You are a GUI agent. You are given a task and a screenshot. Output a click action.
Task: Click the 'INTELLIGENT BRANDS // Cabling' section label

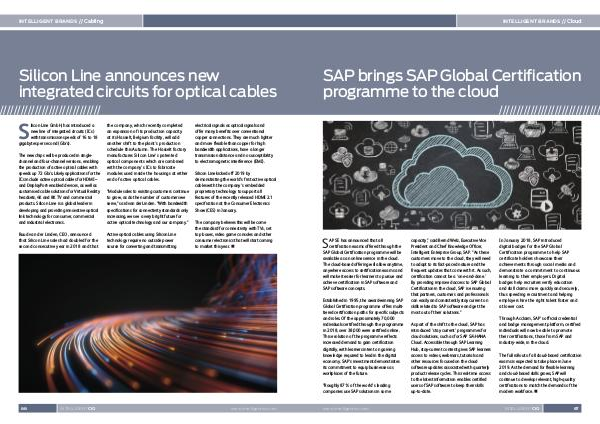click(x=61, y=21)
